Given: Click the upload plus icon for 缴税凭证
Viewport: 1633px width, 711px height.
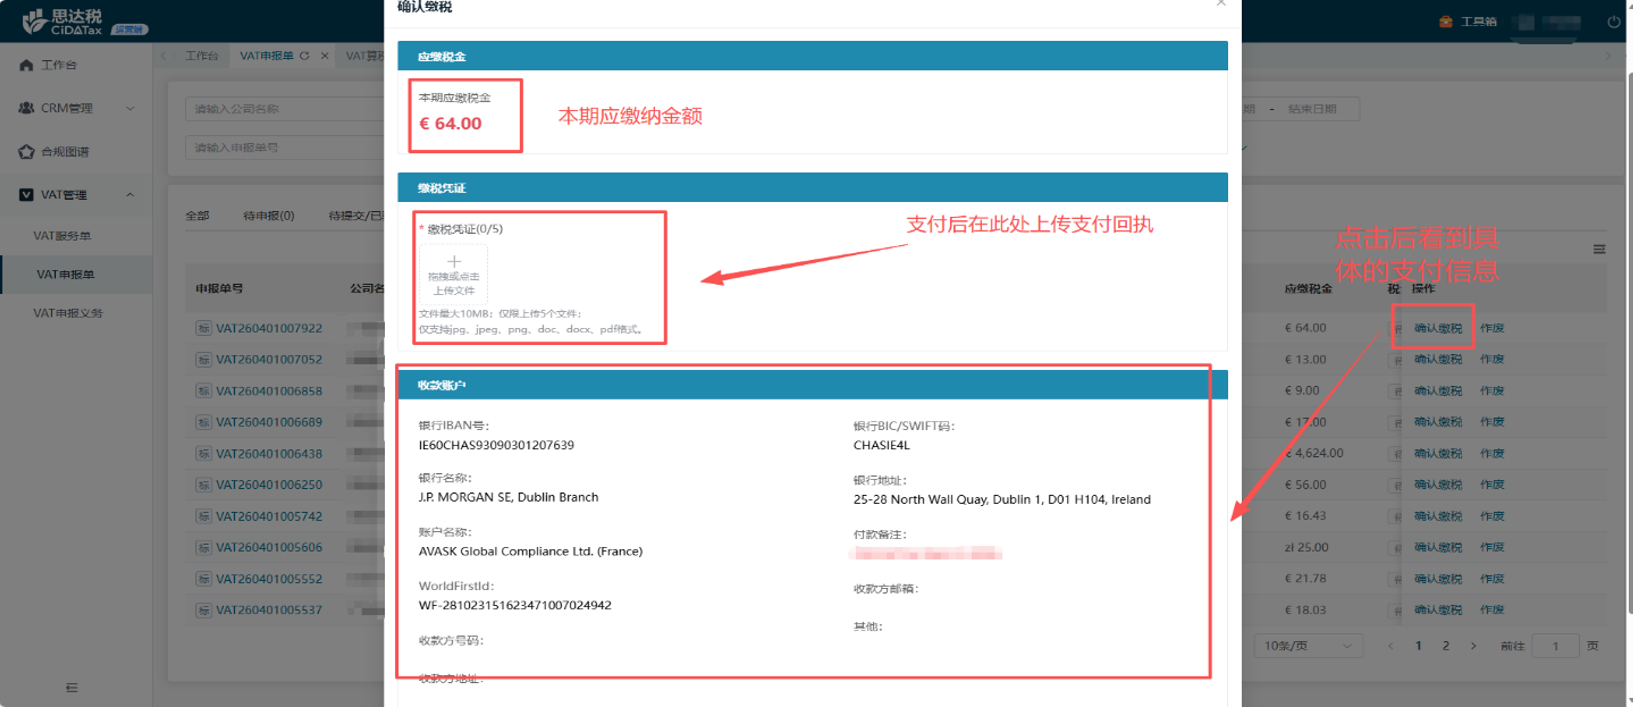Looking at the screenshot, I should (454, 262).
